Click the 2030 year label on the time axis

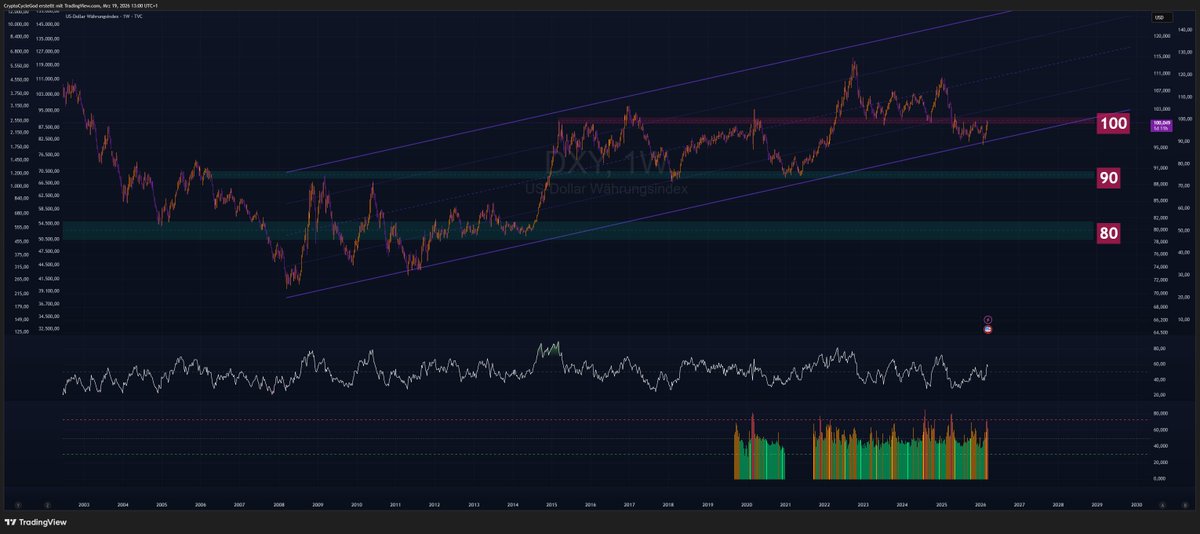tap(1136, 505)
